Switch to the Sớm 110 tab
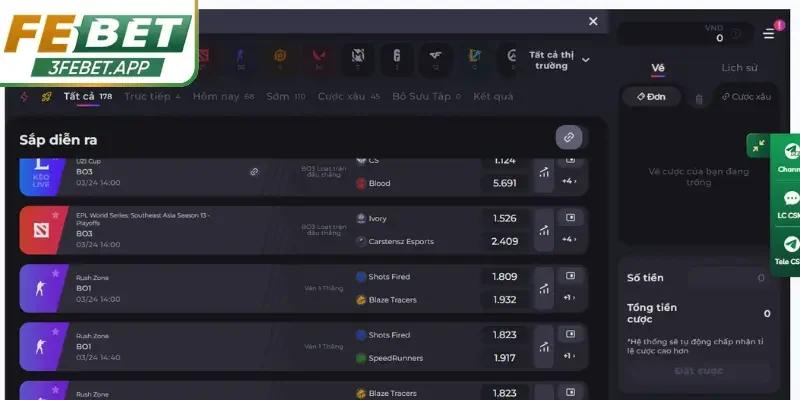Viewport: 800px width, 400px height. [286, 96]
